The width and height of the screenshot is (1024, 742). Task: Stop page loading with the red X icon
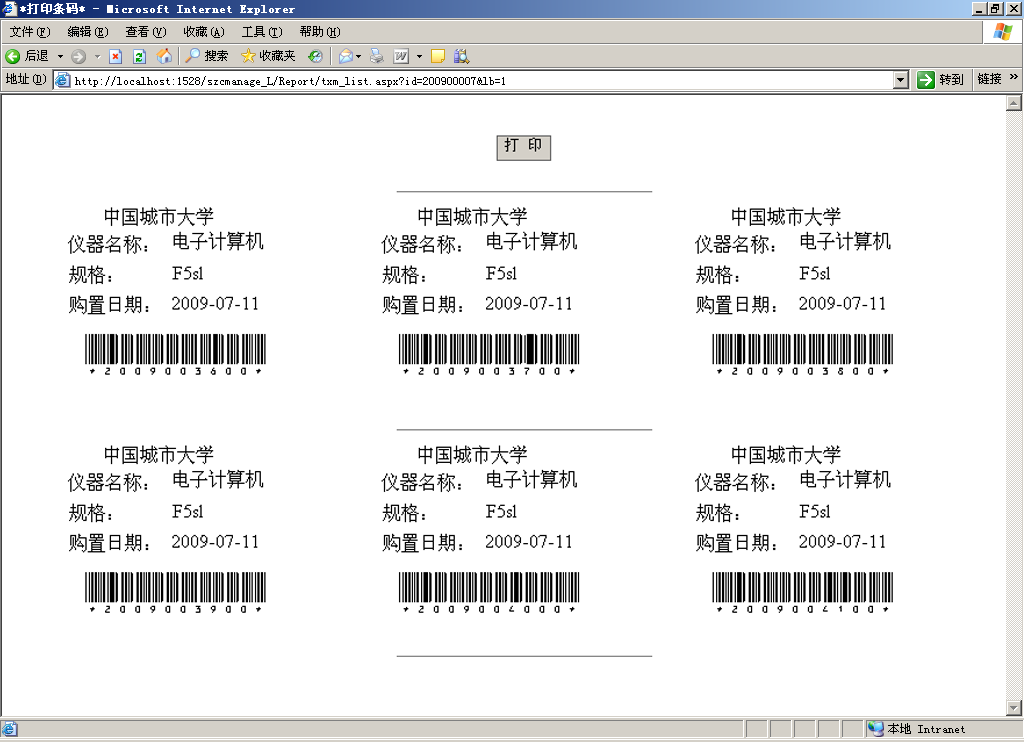(116, 56)
